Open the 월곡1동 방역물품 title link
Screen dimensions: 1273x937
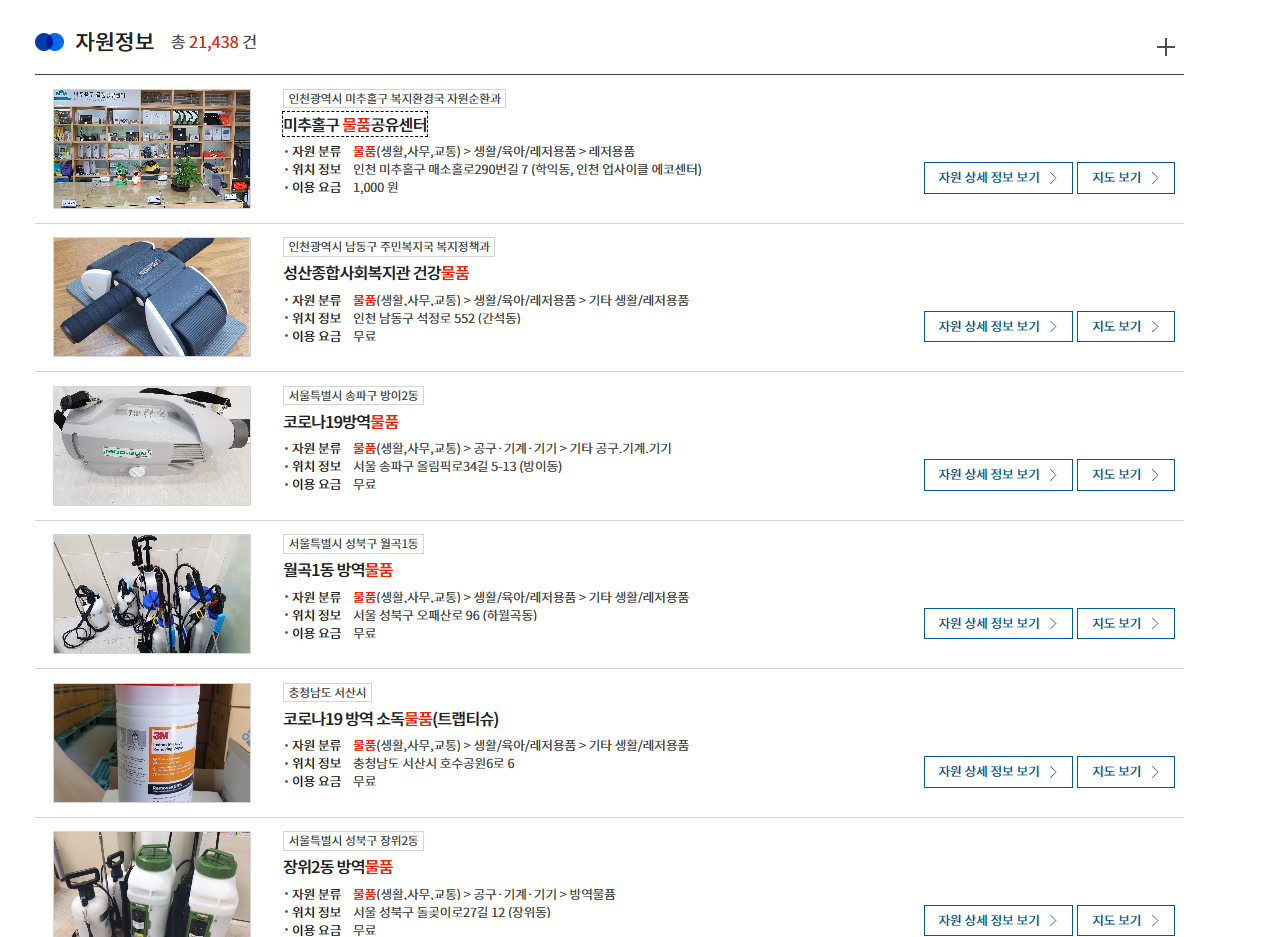coord(338,570)
